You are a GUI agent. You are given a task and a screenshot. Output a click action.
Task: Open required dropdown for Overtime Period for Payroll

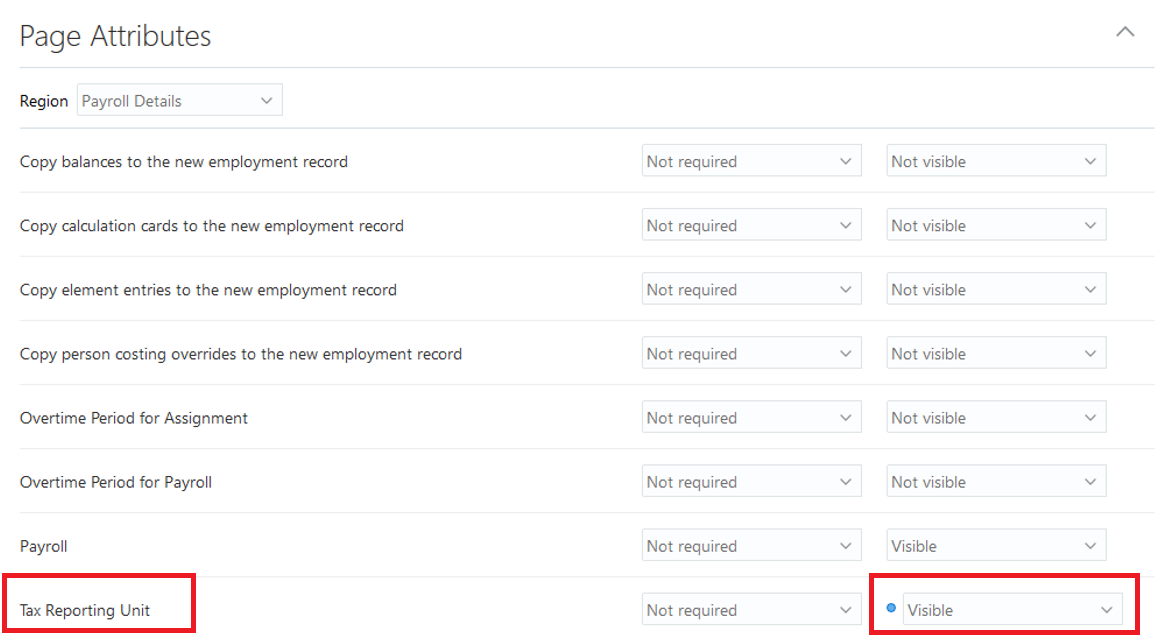(x=751, y=482)
